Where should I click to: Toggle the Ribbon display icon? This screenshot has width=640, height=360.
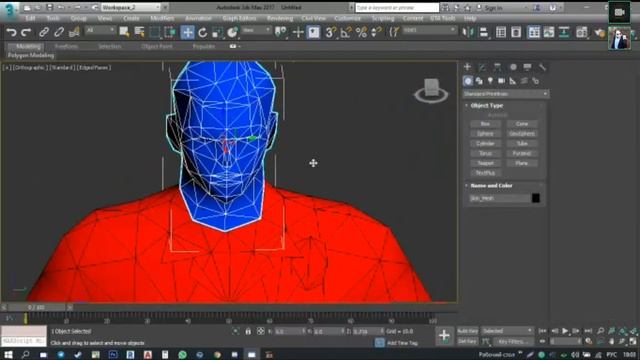[x=533, y=32]
